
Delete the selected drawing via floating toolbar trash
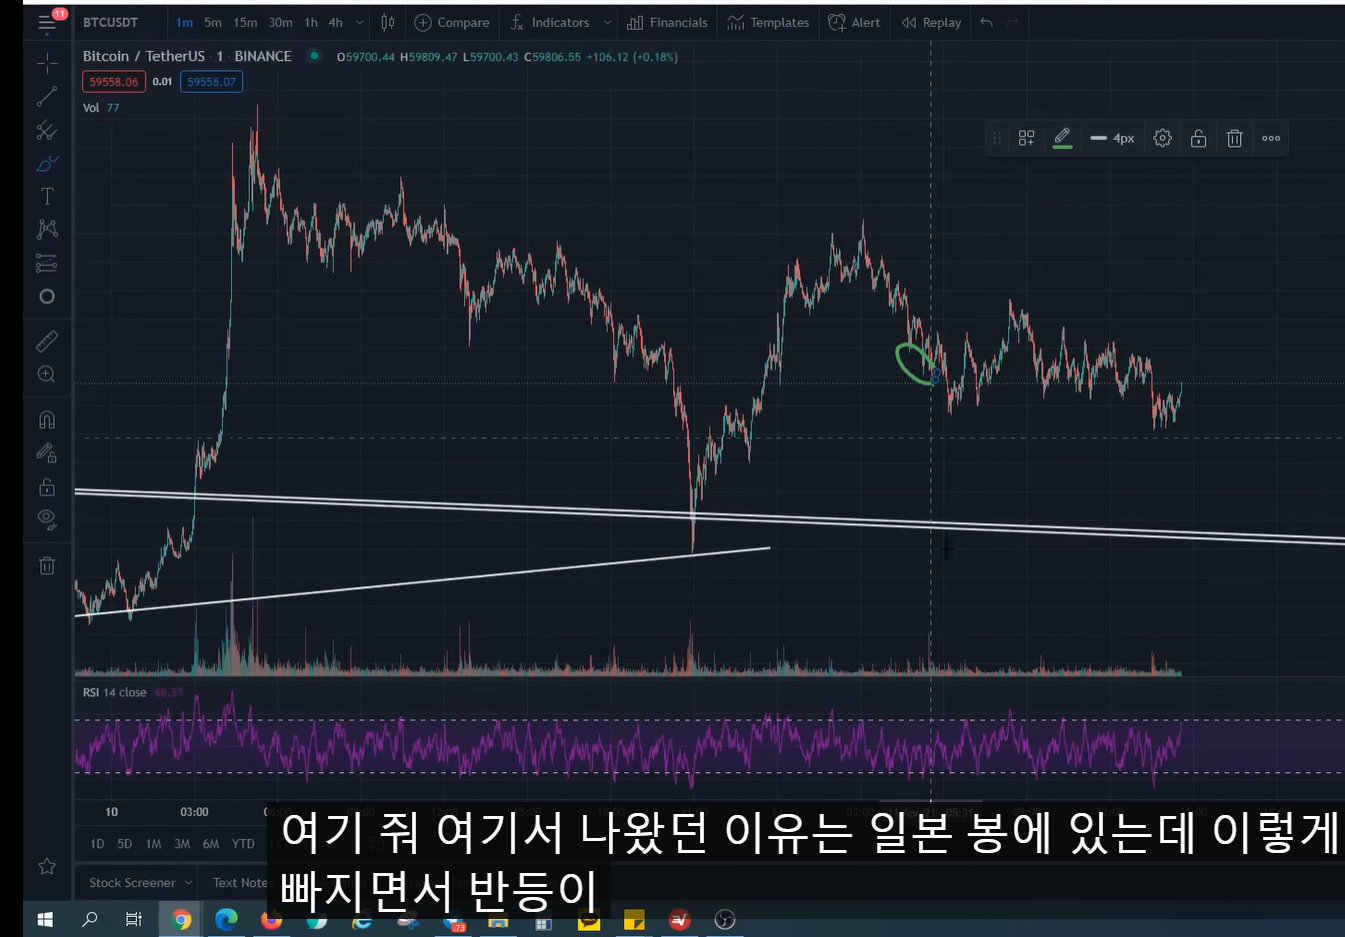(x=1234, y=138)
